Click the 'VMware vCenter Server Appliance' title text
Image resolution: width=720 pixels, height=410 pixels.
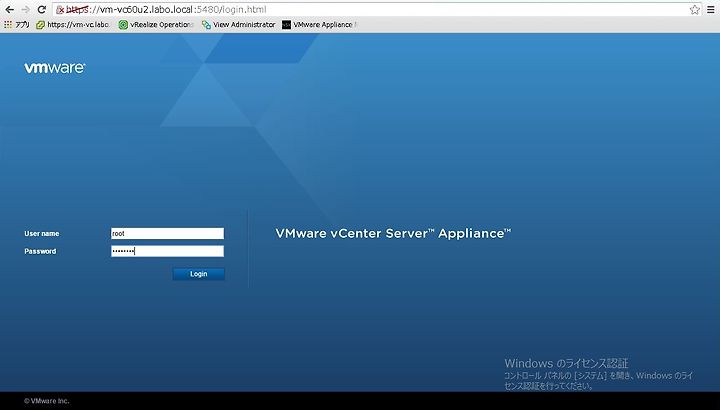[393, 233]
